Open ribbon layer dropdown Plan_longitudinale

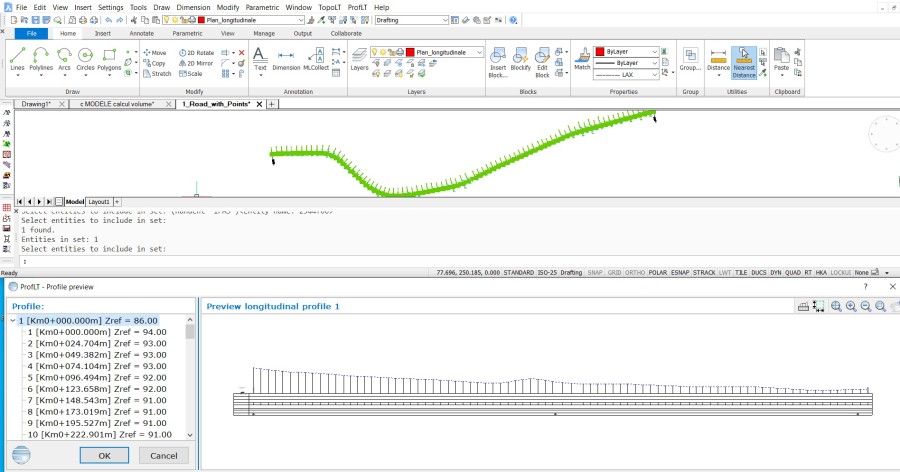tap(479, 52)
